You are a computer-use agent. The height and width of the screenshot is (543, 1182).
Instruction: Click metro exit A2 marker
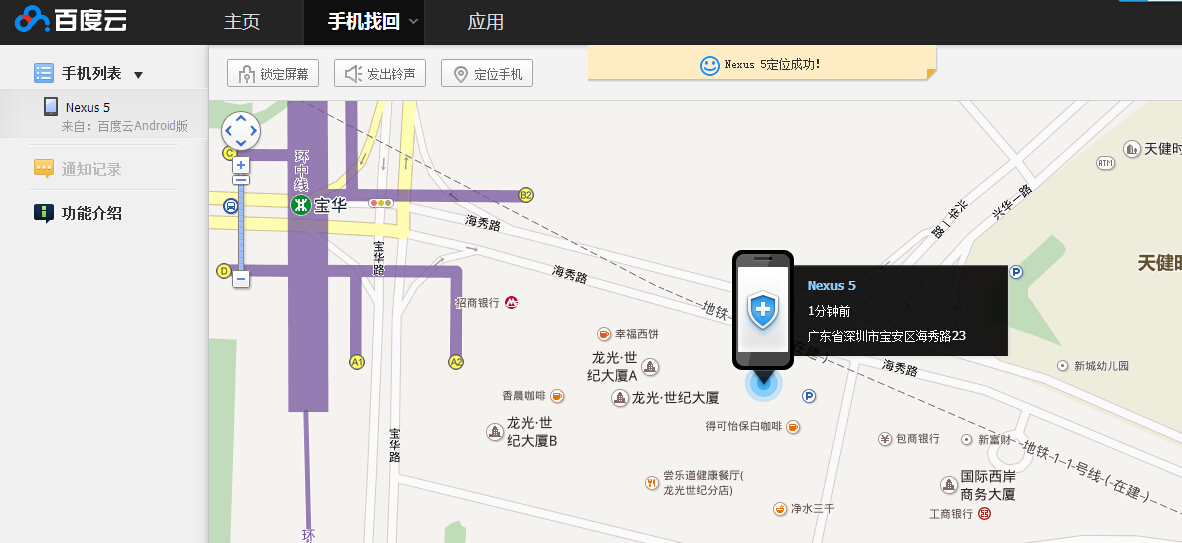click(455, 362)
